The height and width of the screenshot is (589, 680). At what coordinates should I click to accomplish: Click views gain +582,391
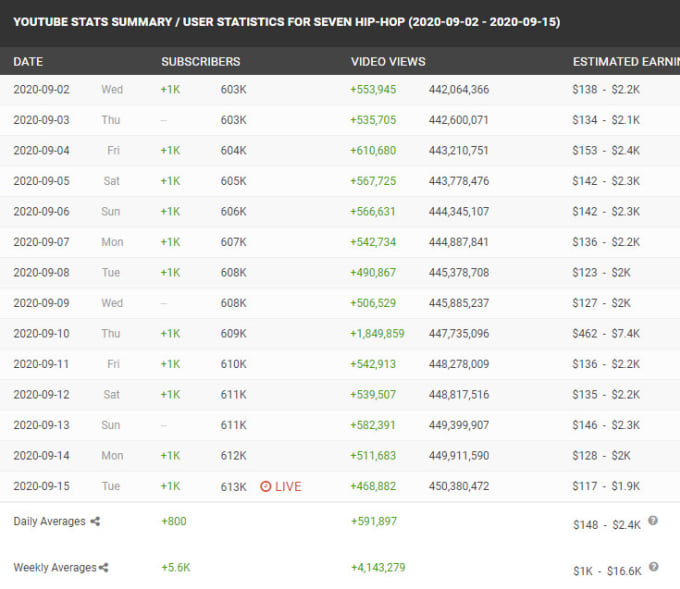[373, 425]
